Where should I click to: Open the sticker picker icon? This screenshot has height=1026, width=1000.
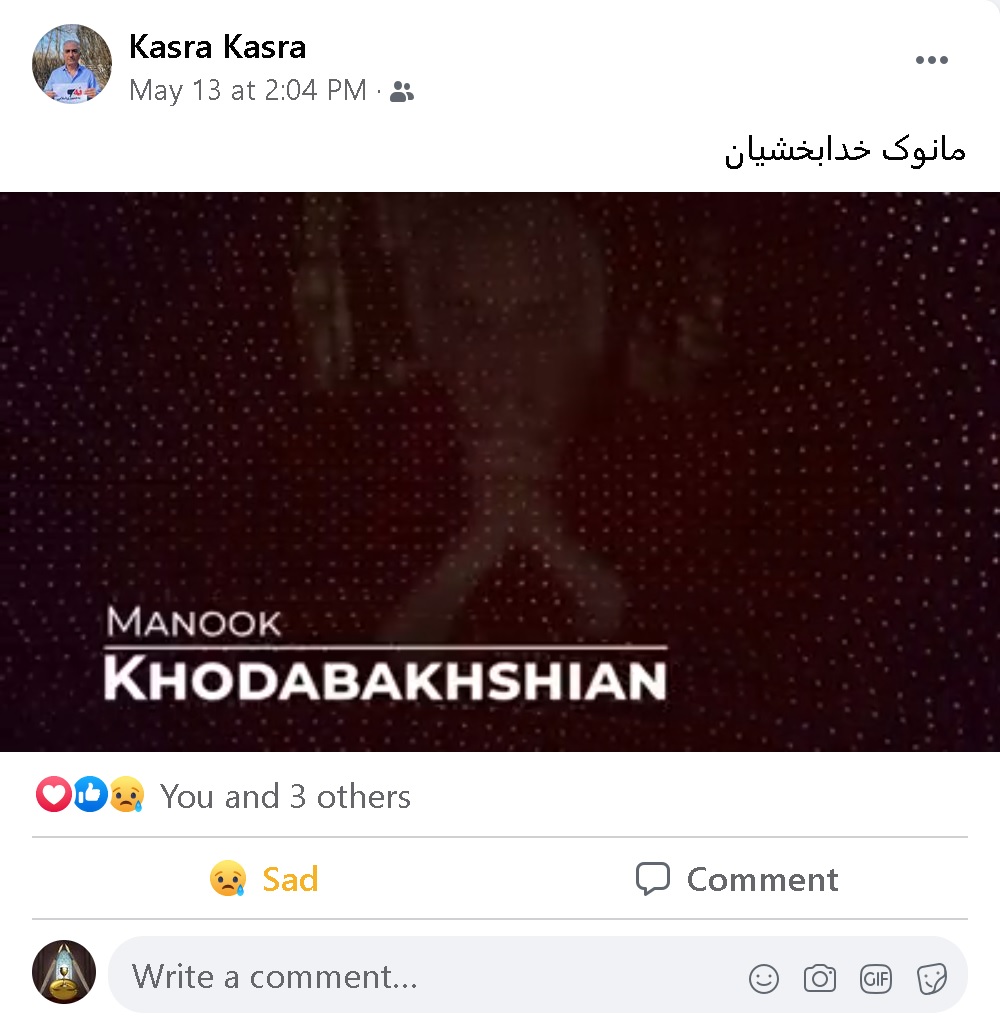point(931,979)
